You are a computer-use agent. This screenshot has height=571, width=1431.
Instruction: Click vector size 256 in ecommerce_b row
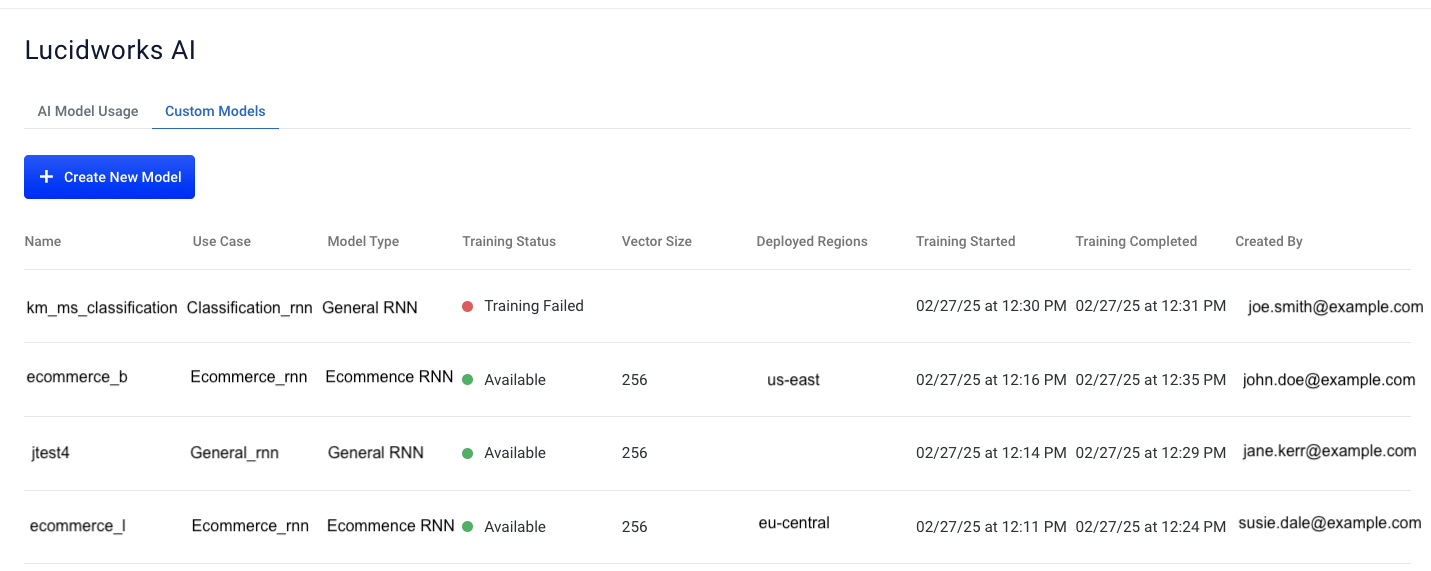tap(635, 380)
